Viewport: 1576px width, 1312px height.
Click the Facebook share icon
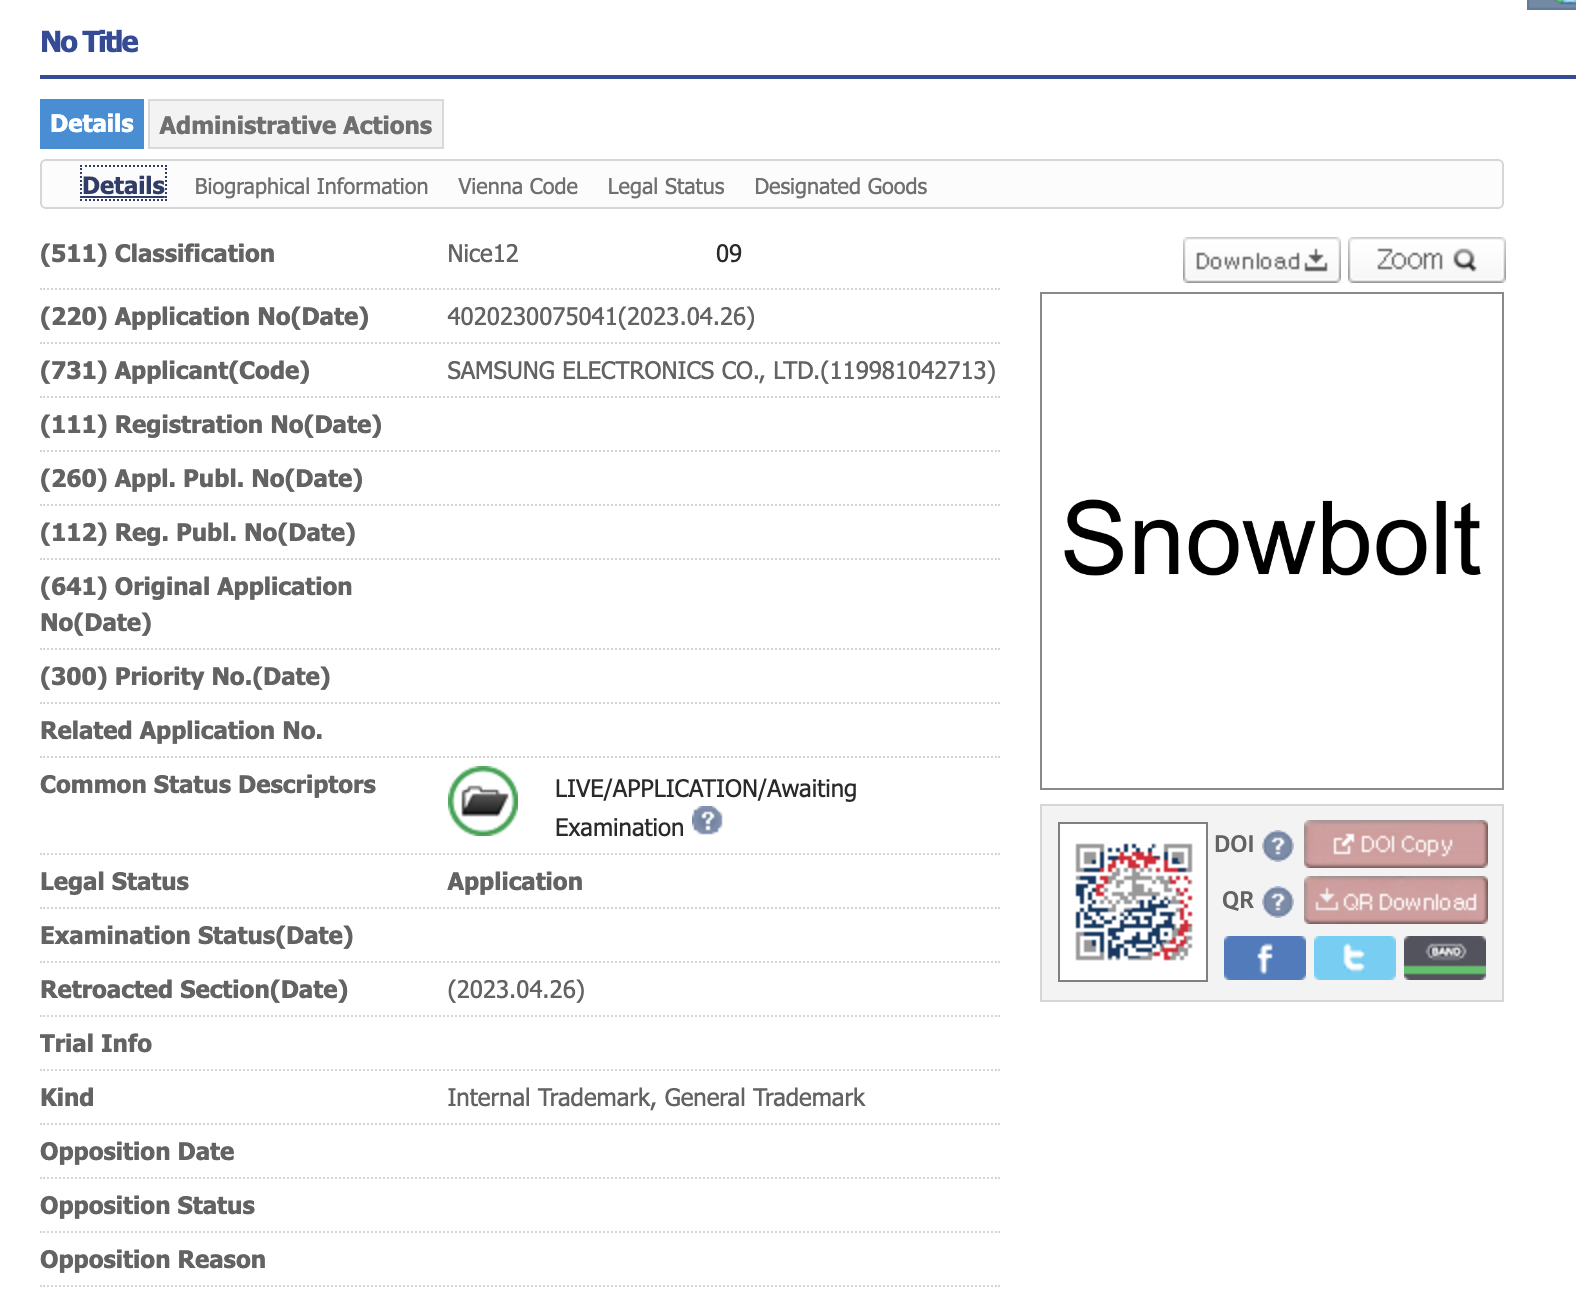click(x=1264, y=958)
